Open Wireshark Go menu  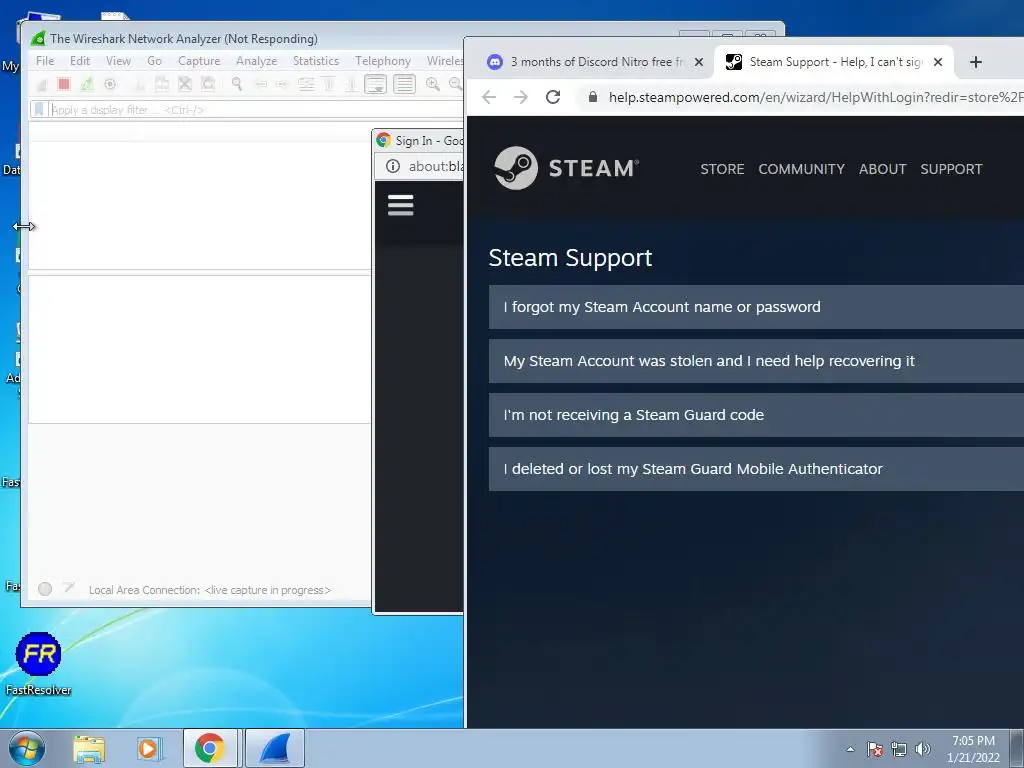tap(154, 61)
